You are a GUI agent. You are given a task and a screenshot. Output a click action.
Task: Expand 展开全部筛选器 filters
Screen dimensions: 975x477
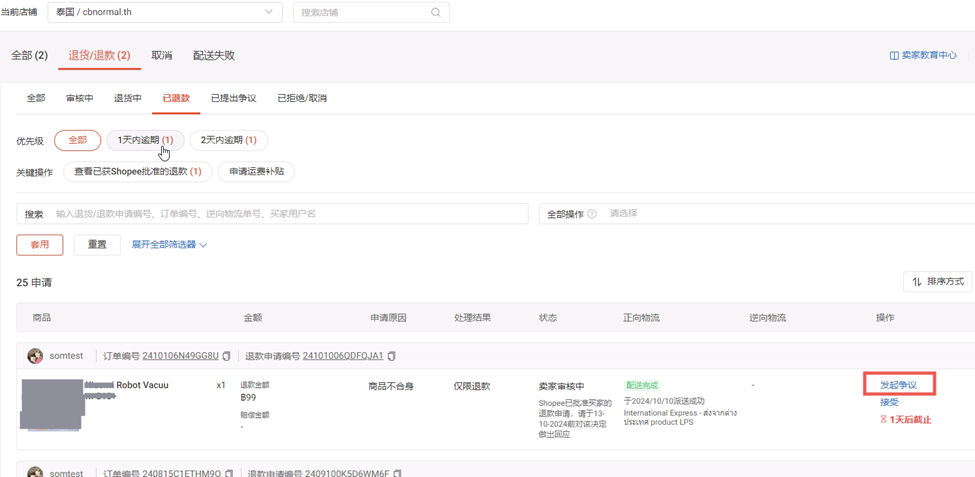click(x=169, y=245)
